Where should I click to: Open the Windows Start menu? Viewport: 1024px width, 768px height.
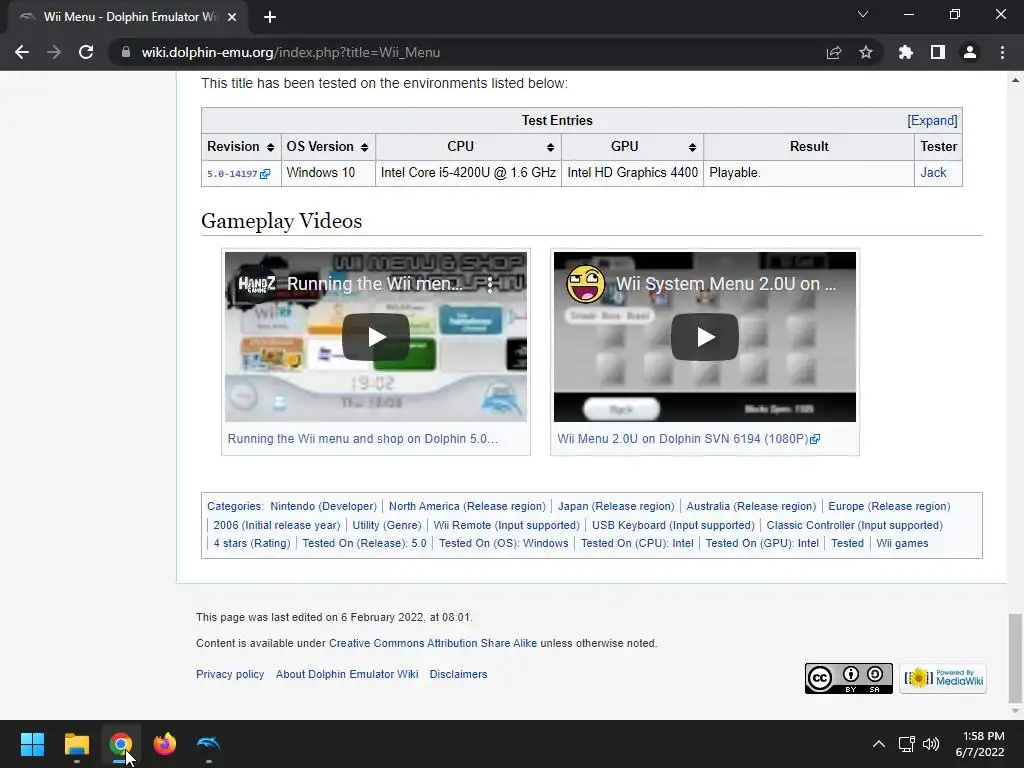click(32, 744)
